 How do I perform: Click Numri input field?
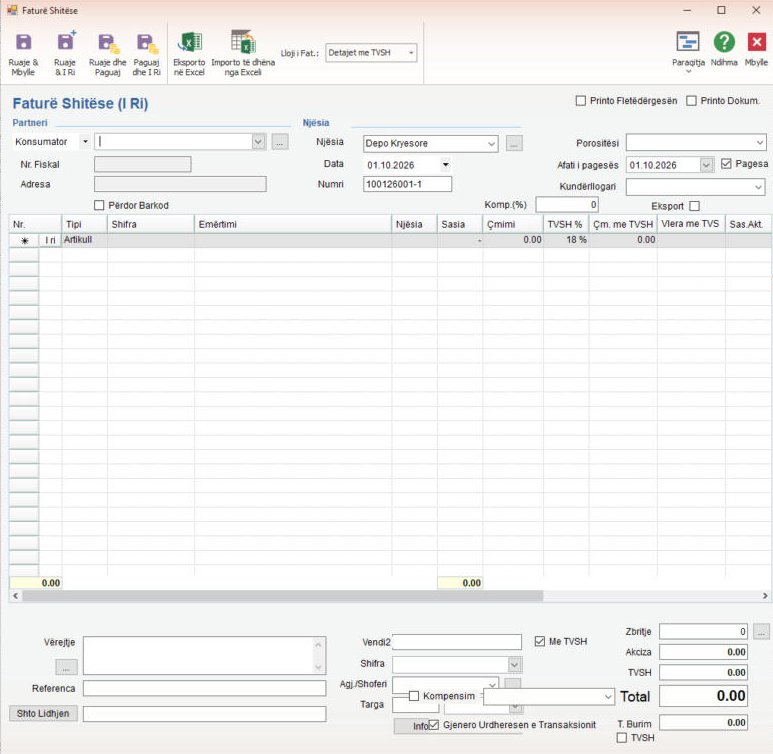[x=407, y=184]
